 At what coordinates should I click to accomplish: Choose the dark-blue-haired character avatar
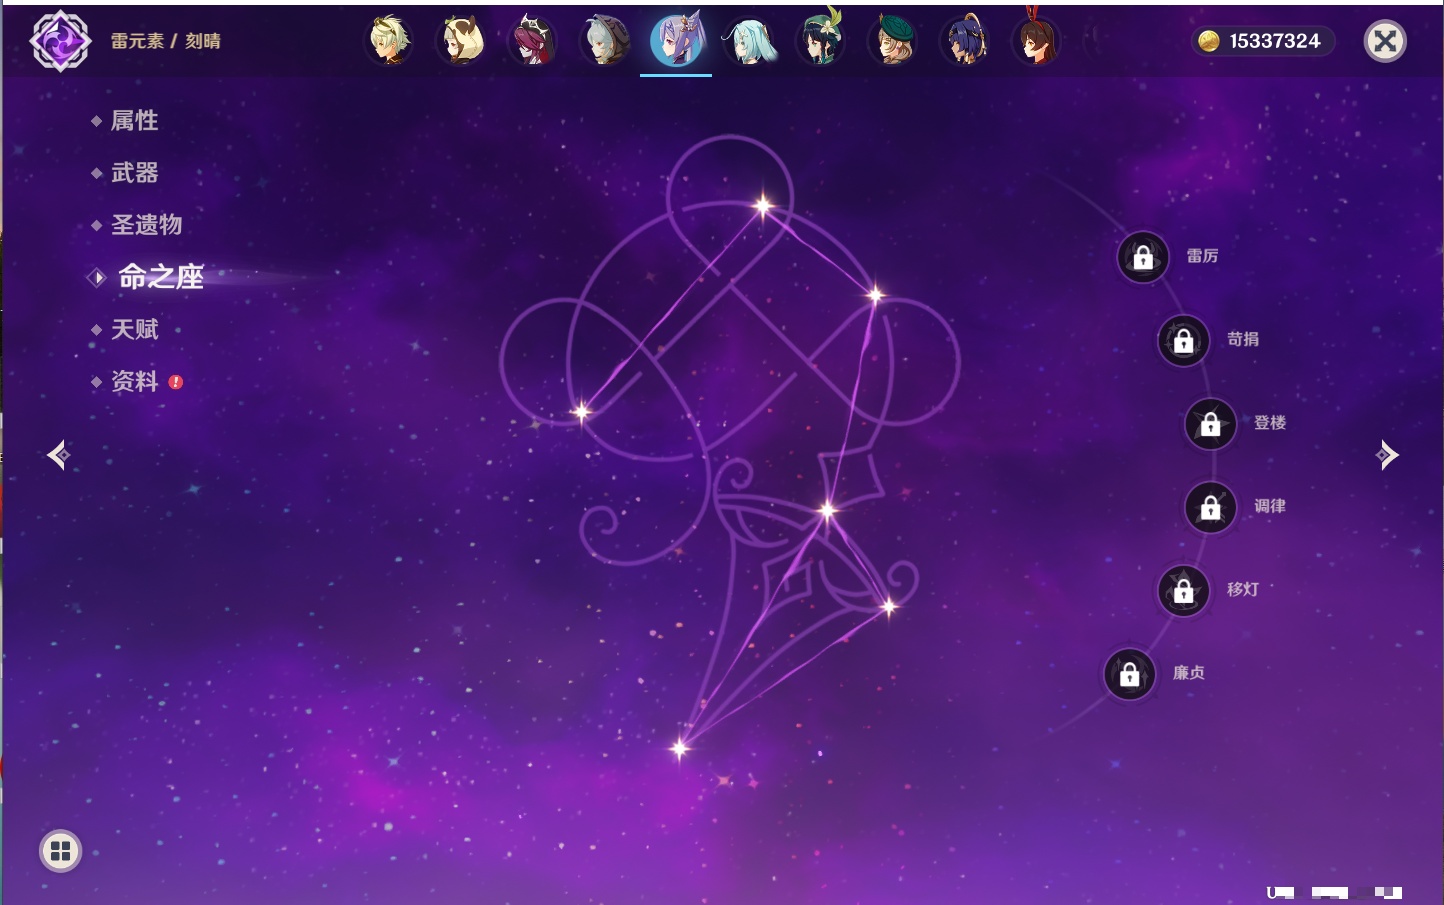965,41
